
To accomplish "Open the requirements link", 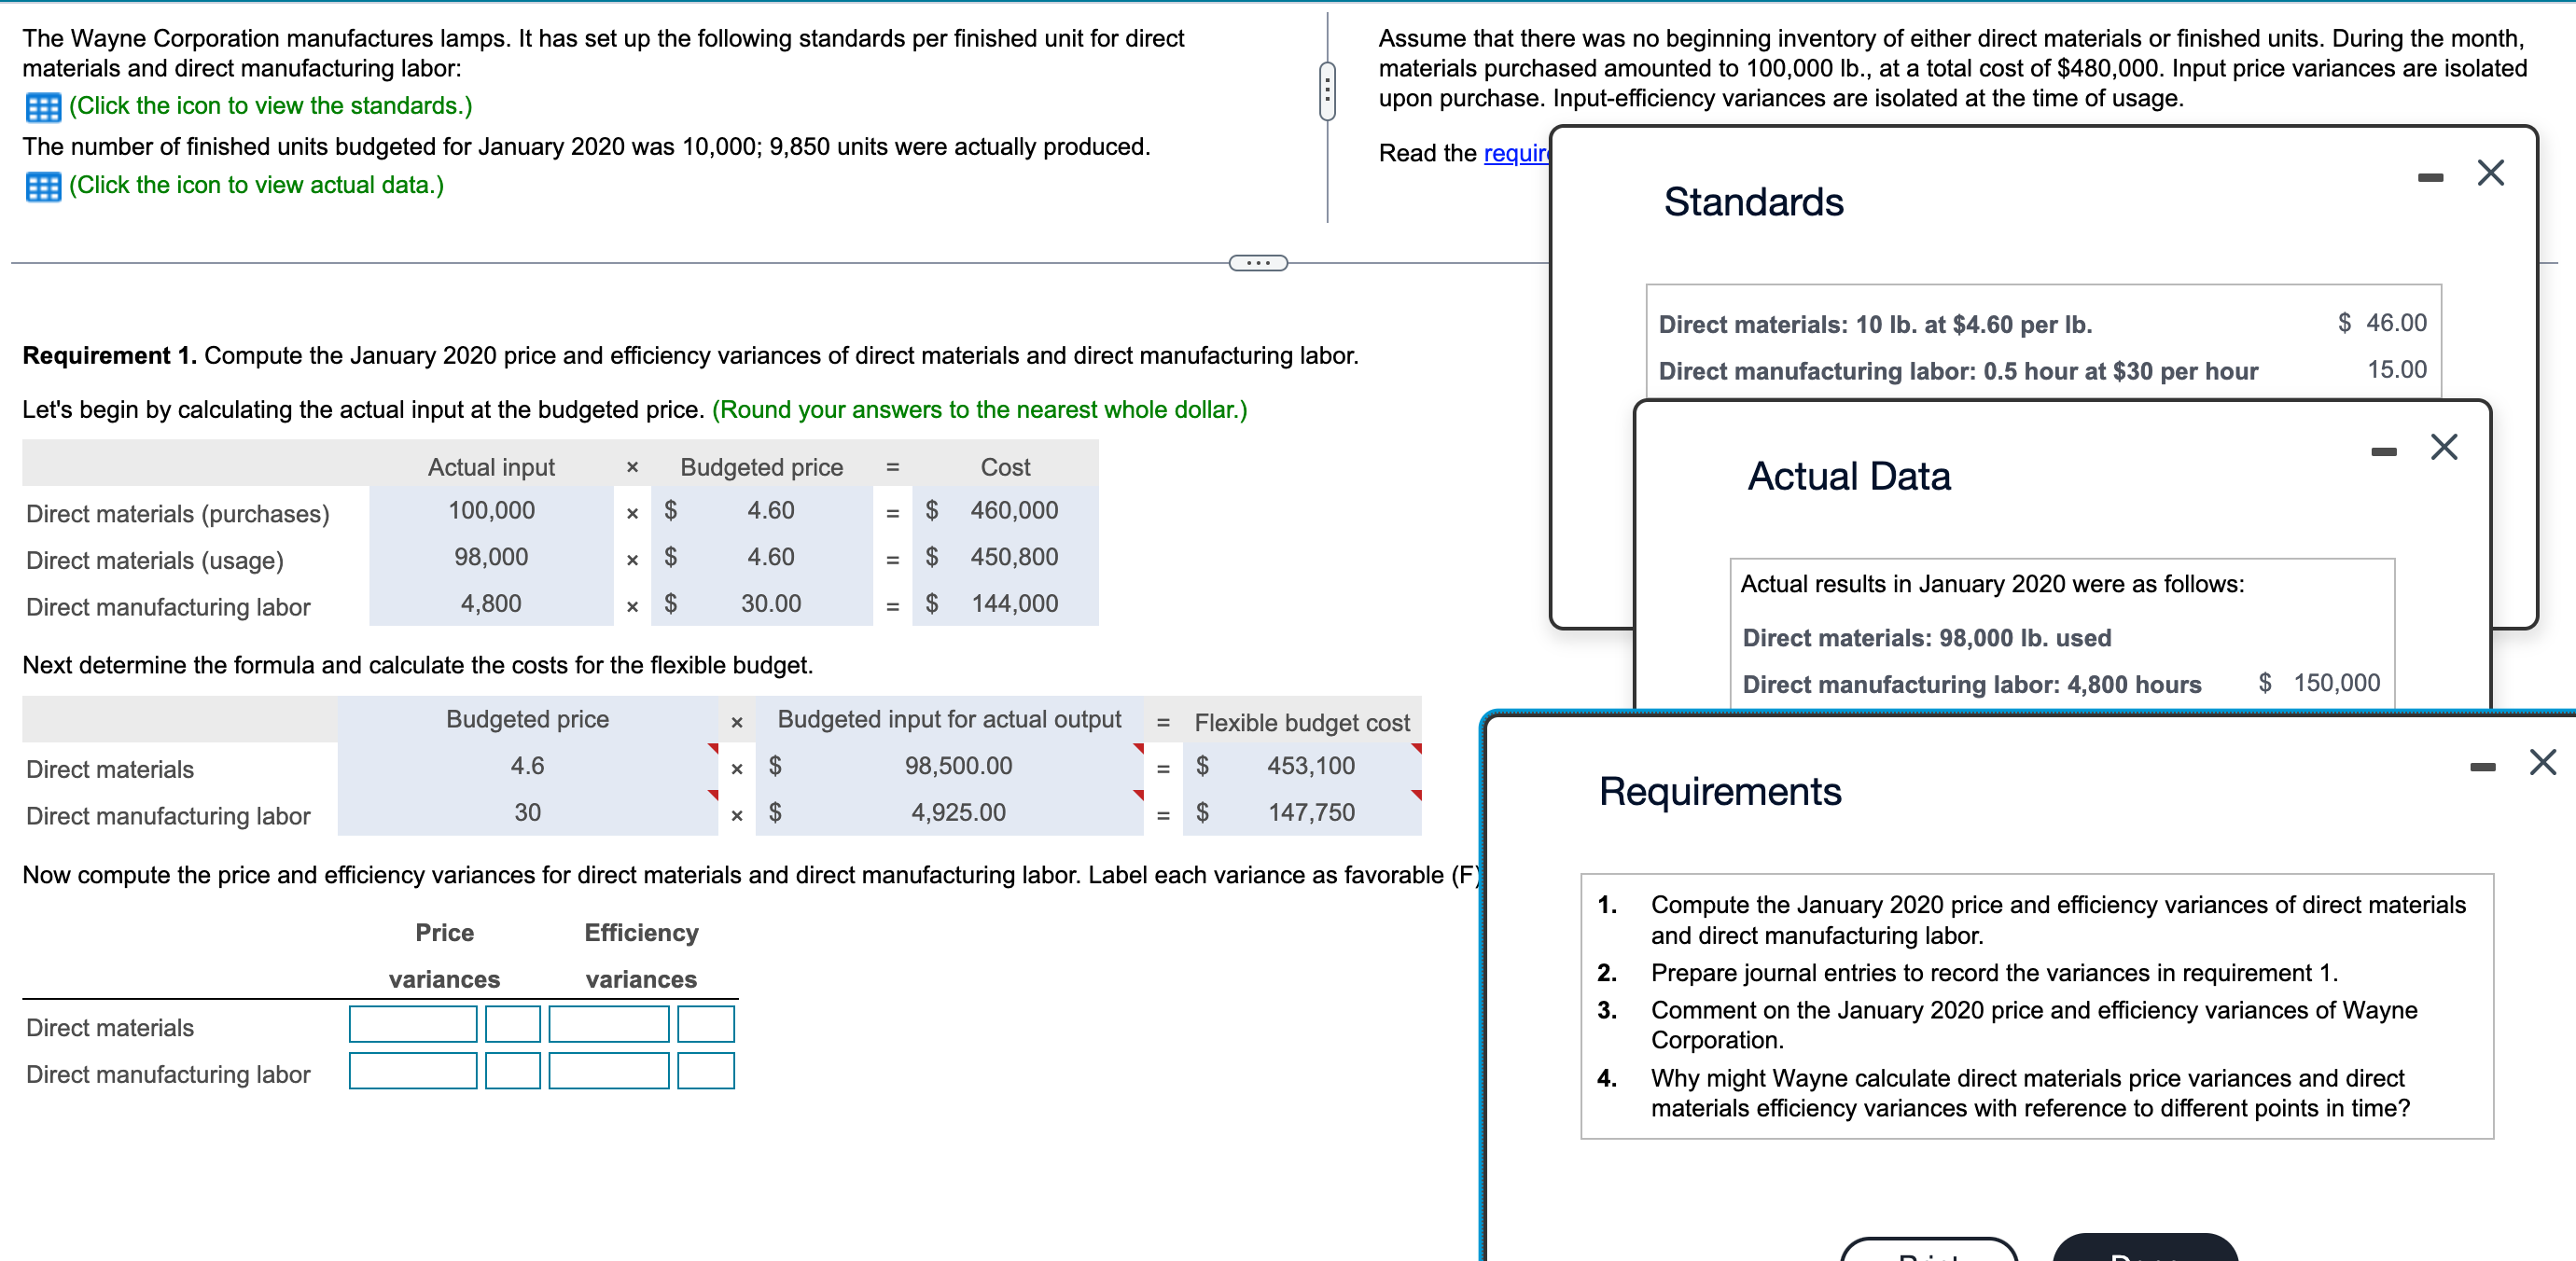I will coord(1515,153).
